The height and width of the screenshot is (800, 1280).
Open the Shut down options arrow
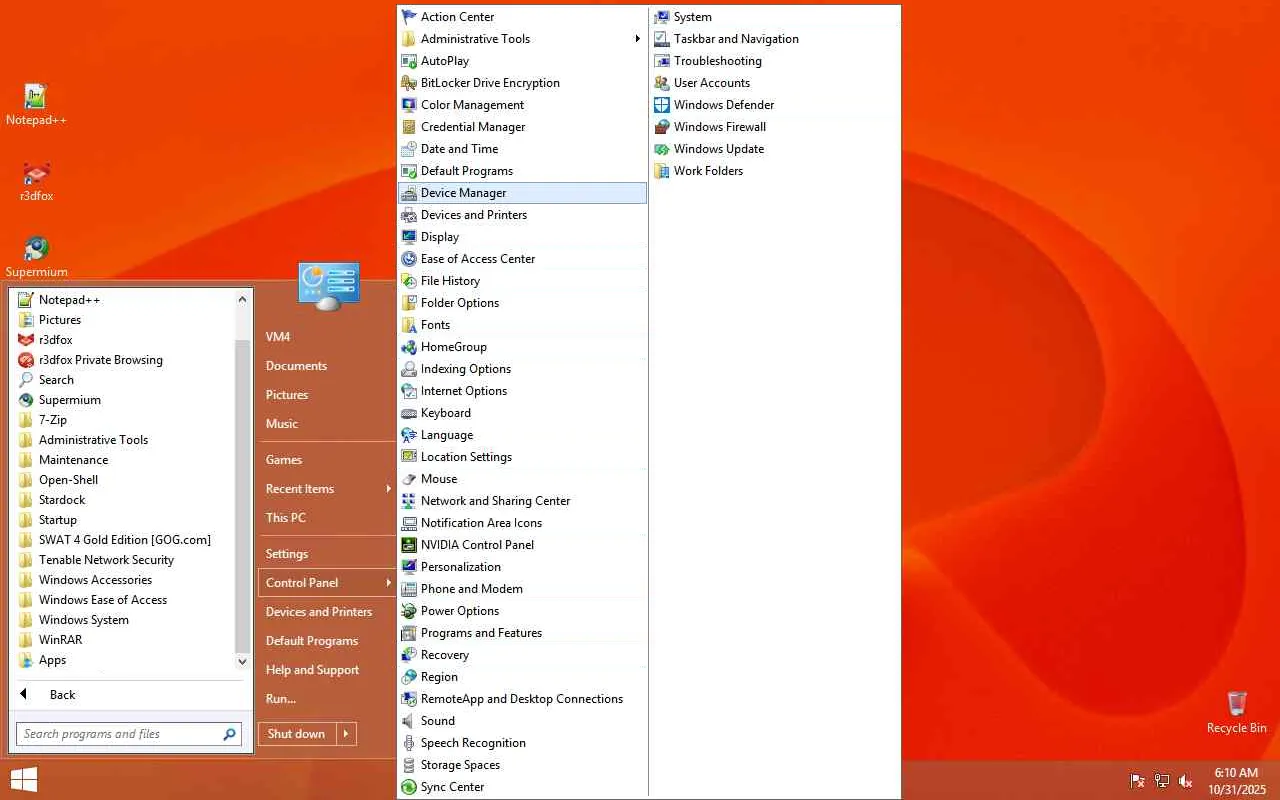click(x=346, y=734)
